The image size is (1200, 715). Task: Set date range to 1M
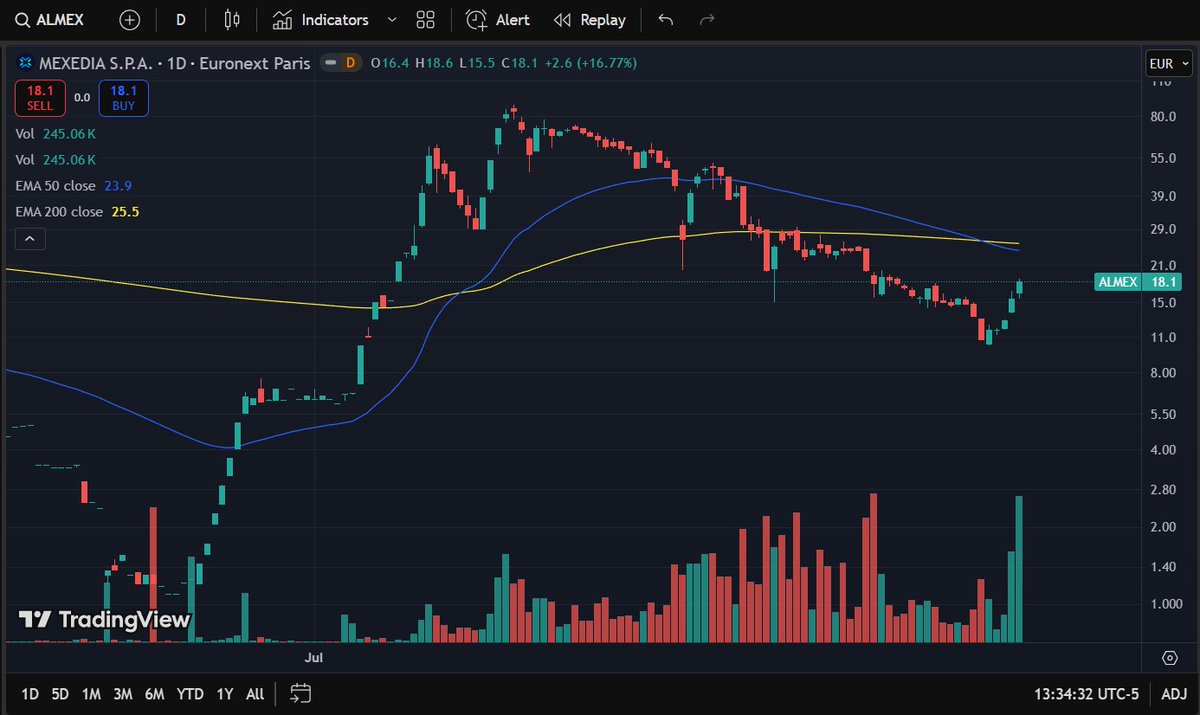[x=91, y=693]
